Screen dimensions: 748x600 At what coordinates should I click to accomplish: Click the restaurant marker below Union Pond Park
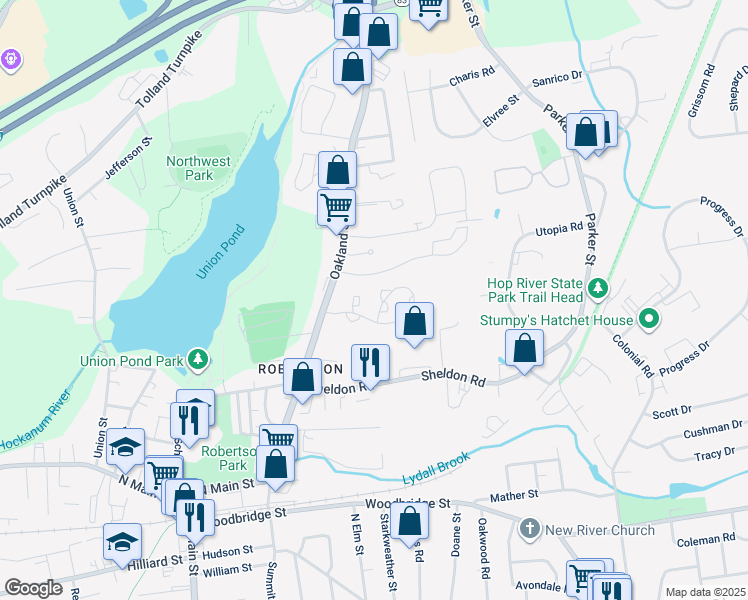(189, 421)
